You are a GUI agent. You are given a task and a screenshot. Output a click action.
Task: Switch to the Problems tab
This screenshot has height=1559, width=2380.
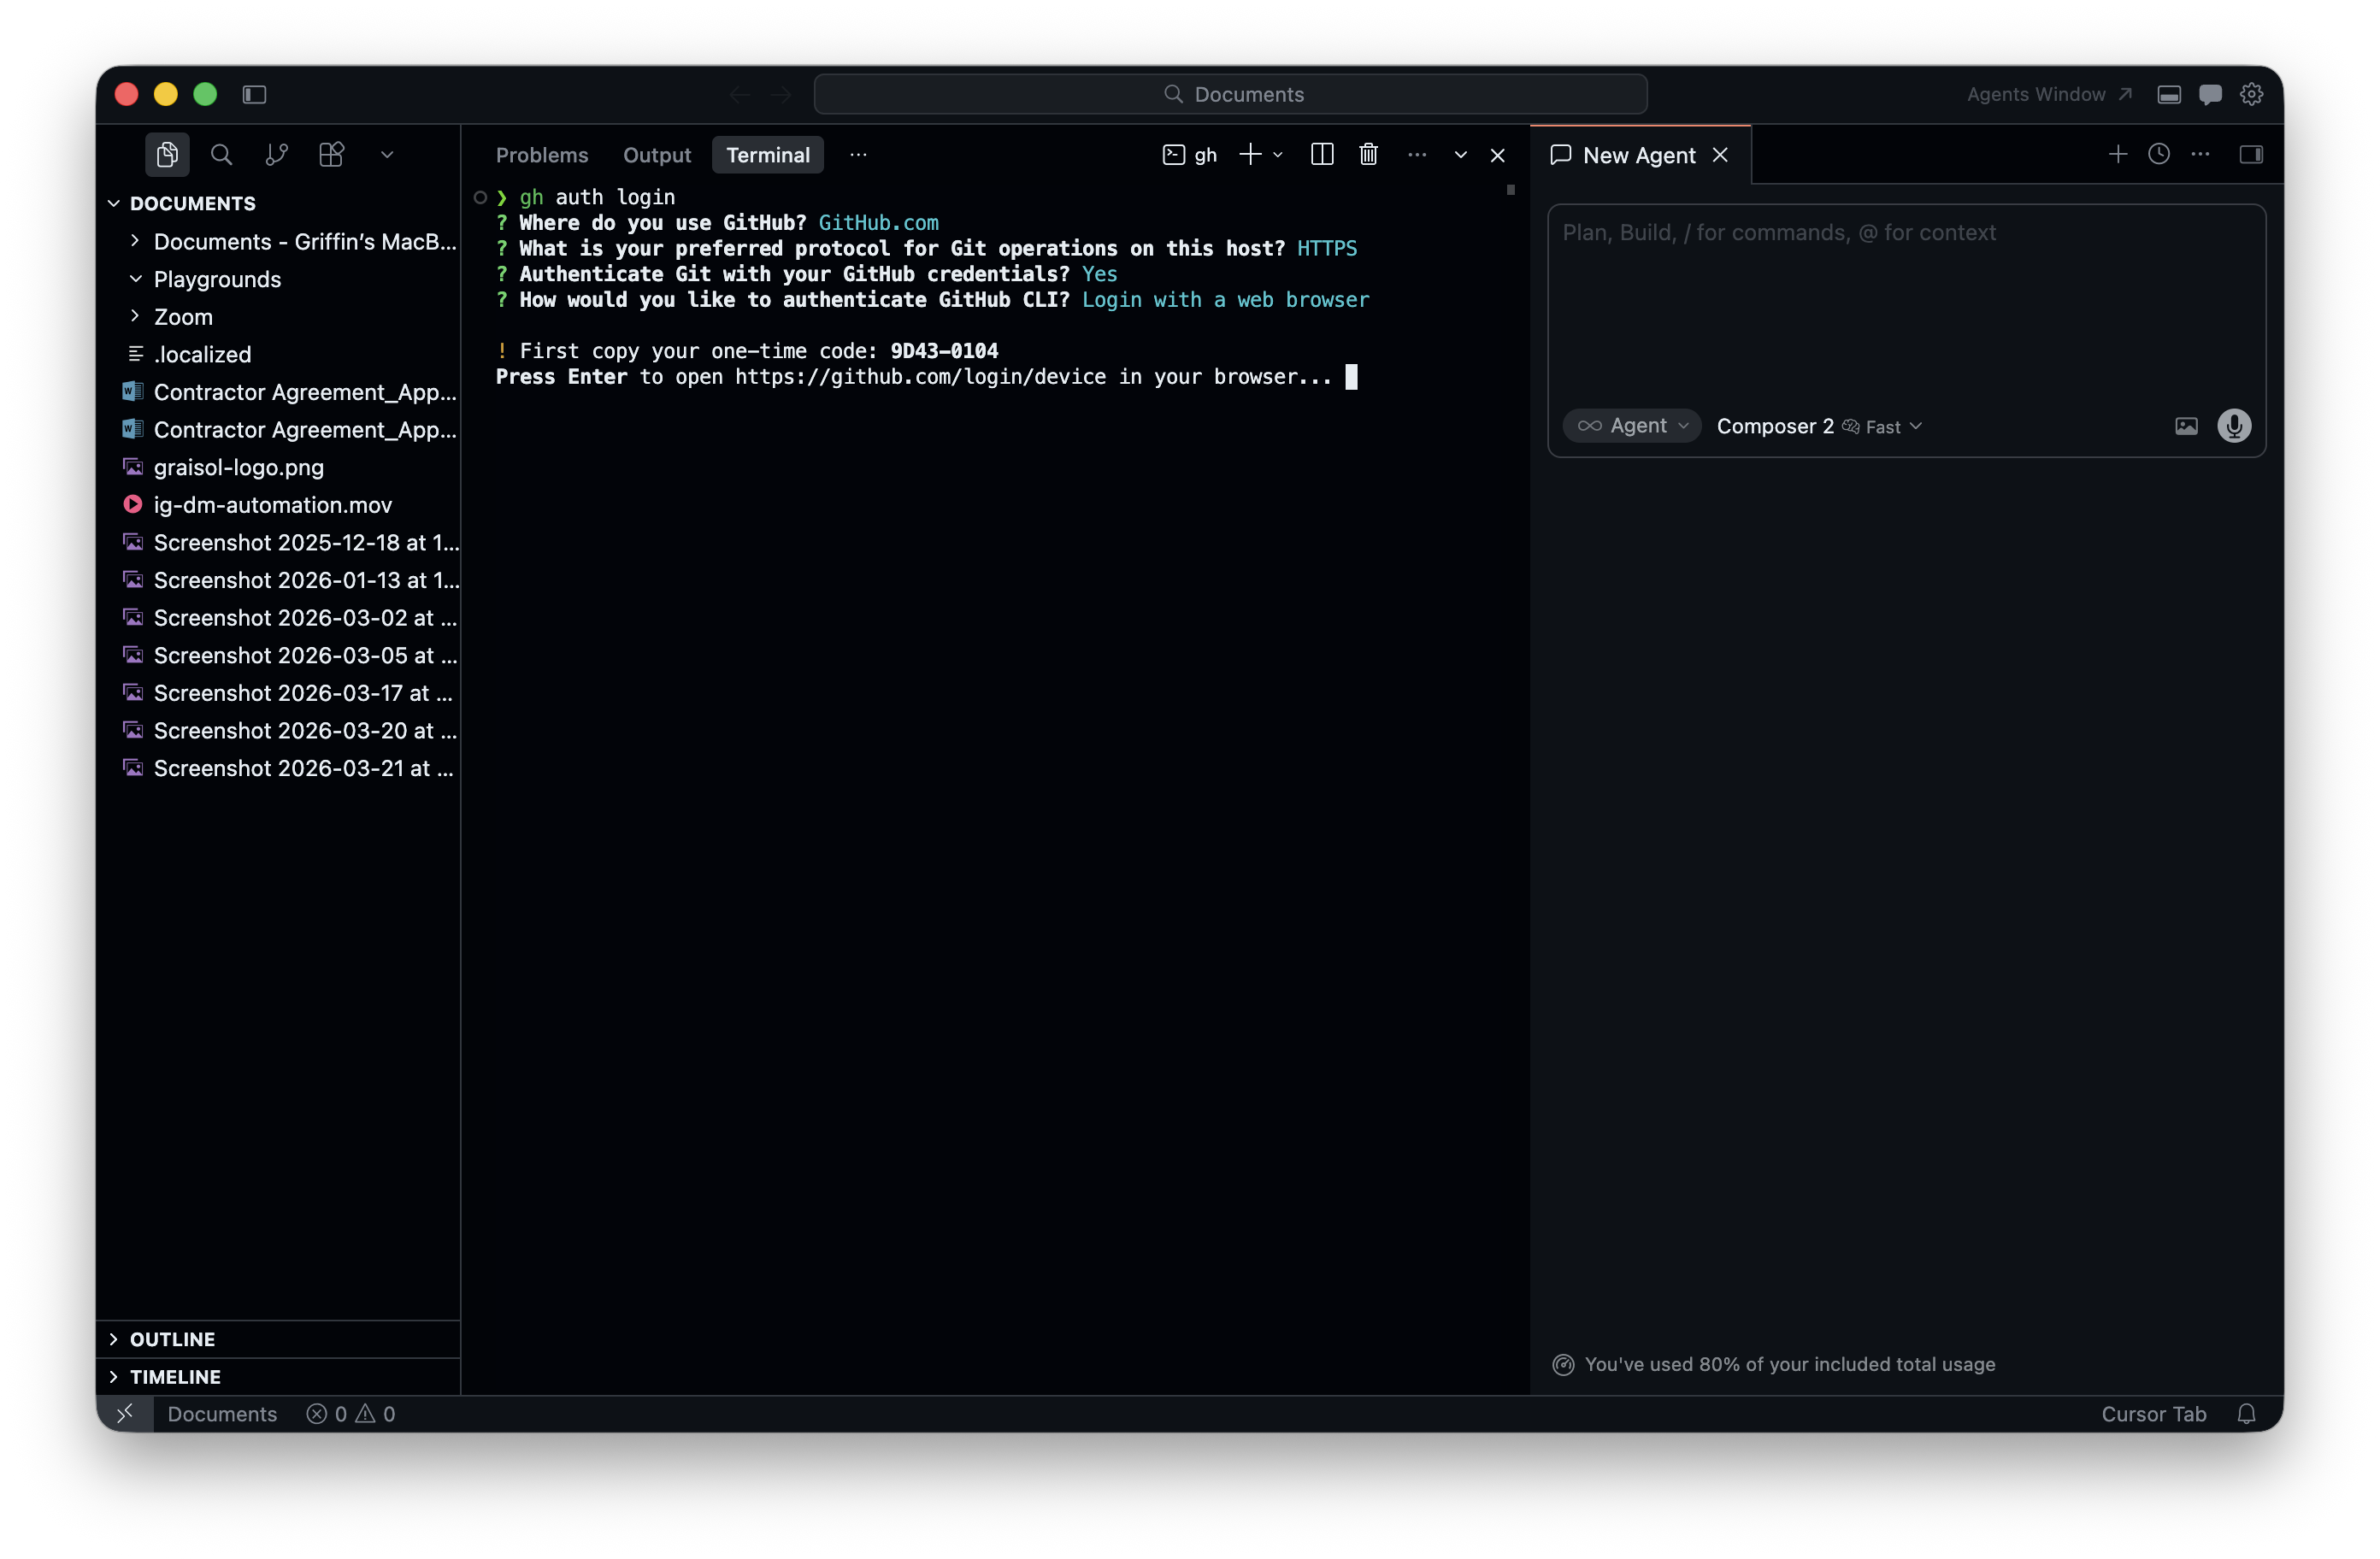click(542, 155)
